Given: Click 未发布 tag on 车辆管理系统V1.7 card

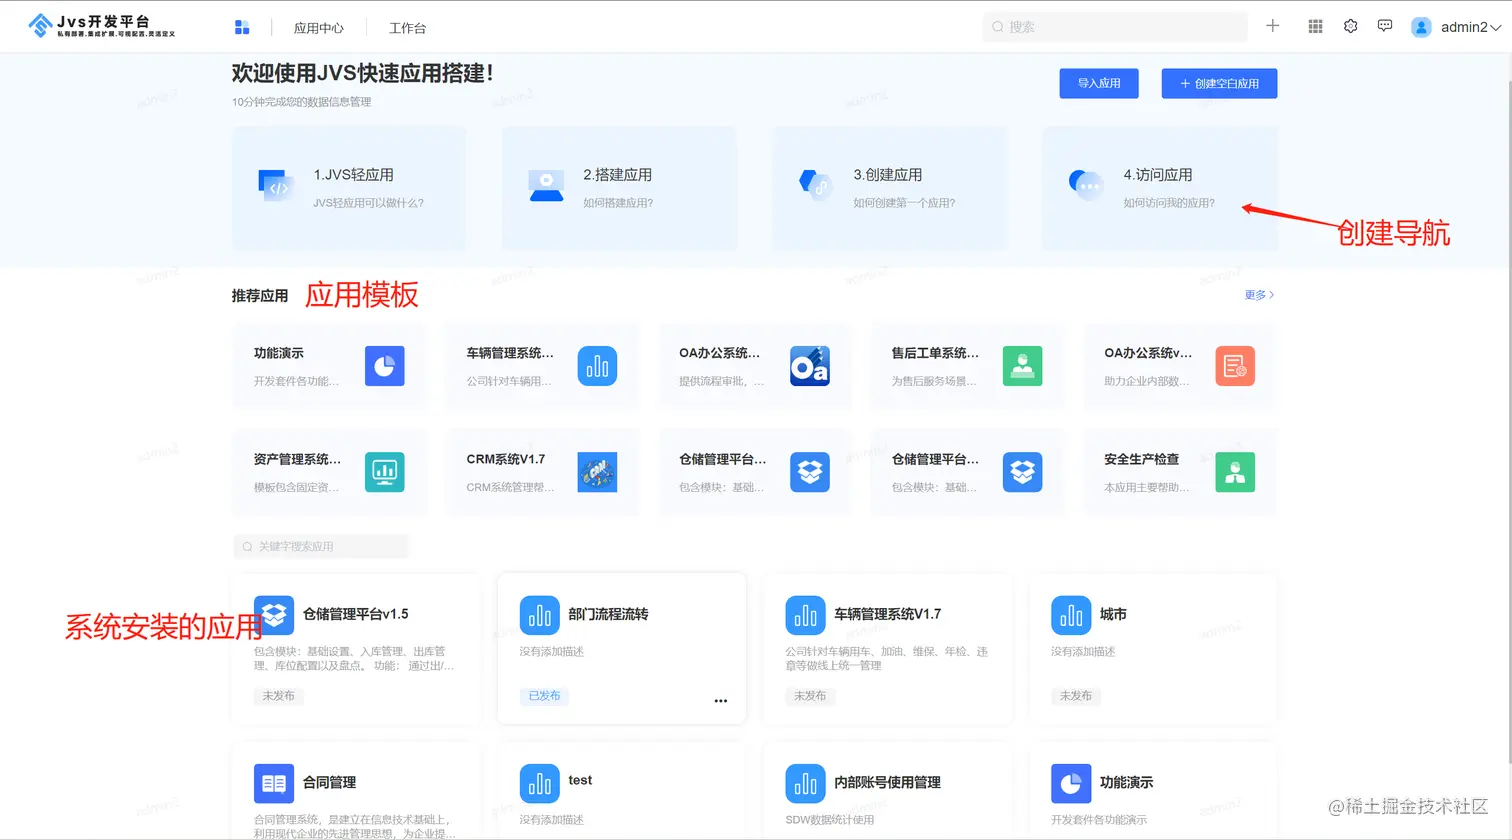Looking at the screenshot, I should click(x=810, y=696).
